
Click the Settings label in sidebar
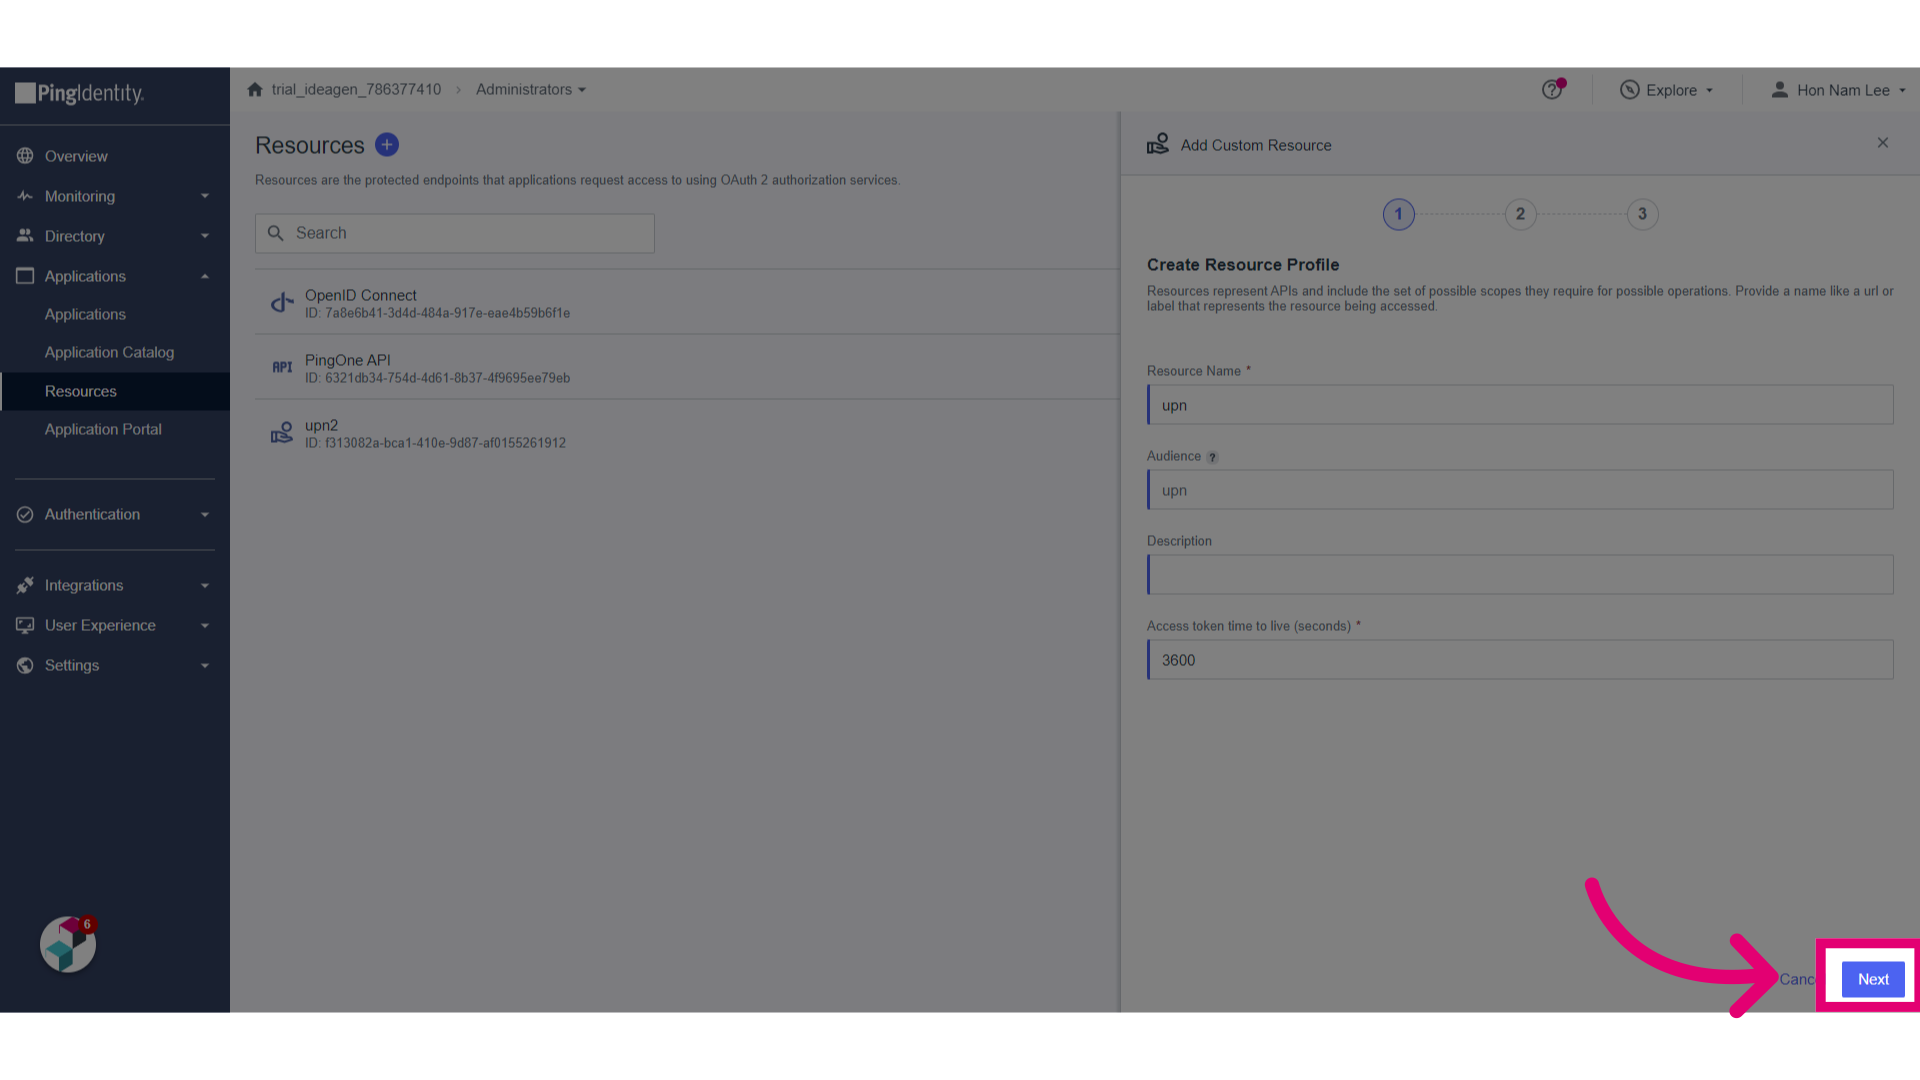click(72, 665)
